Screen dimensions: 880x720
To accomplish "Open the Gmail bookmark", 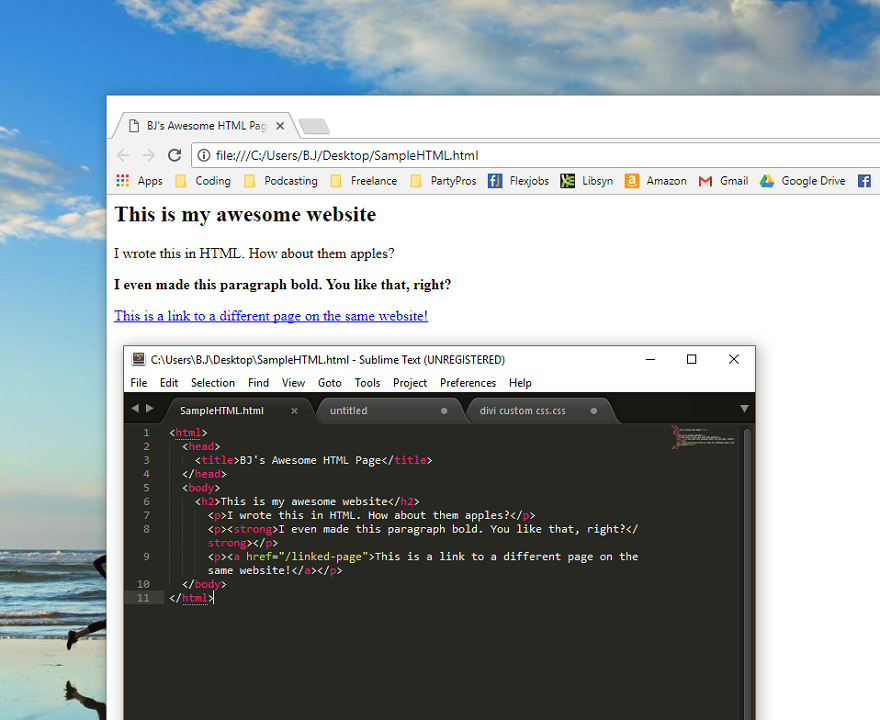I will [x=723, y=181].
